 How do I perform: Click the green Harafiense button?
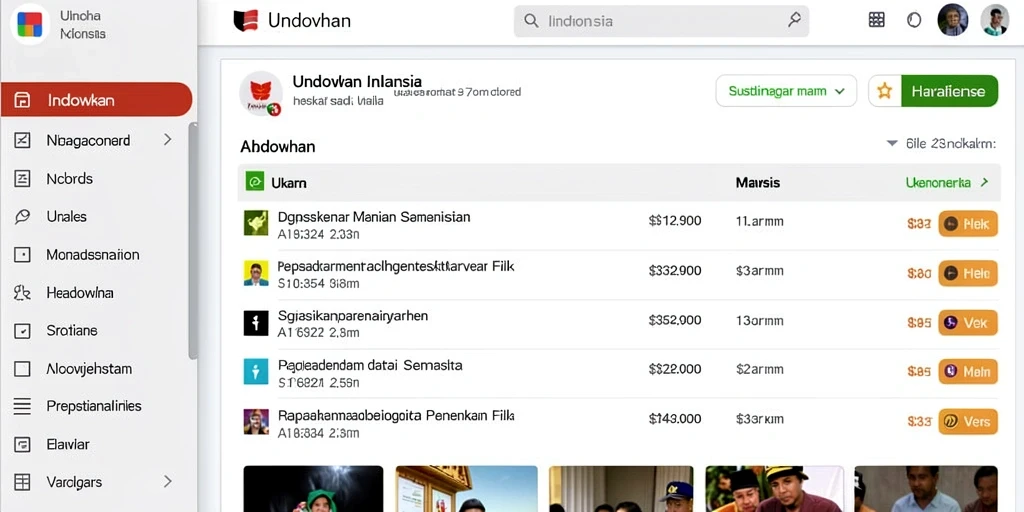point(949,91)
